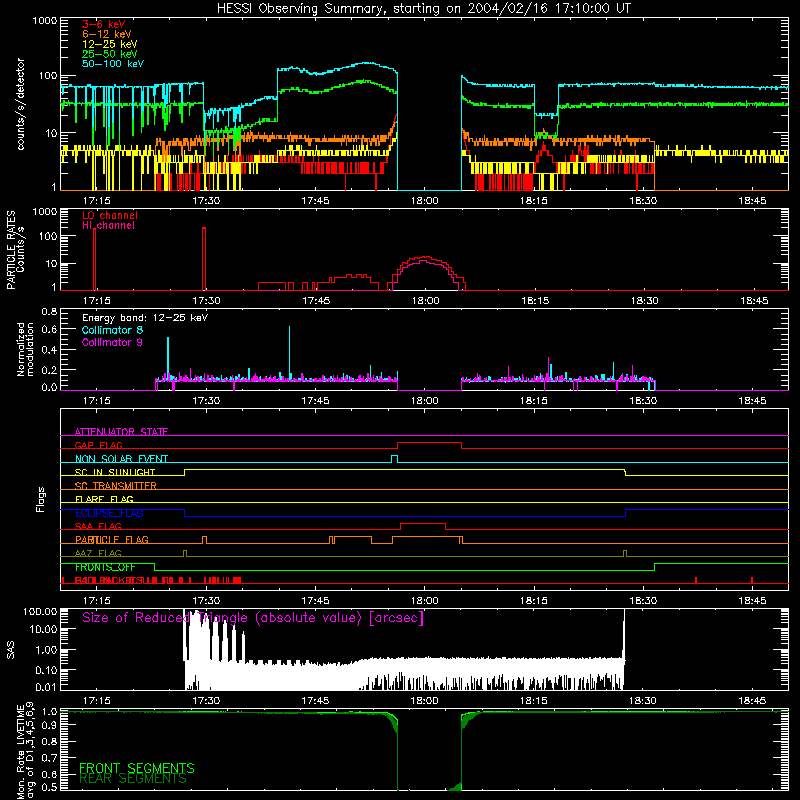The width and height of the screenshot is (800, 800).
Task: Click 17:30 time label under SAS panel
Action: (206, 701)
